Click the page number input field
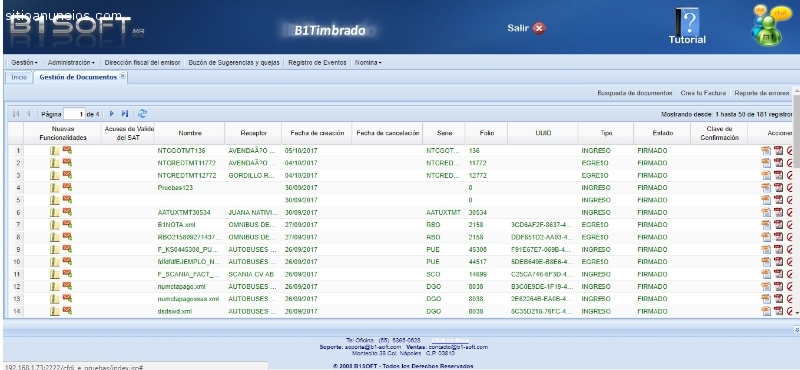 point(74,114)
